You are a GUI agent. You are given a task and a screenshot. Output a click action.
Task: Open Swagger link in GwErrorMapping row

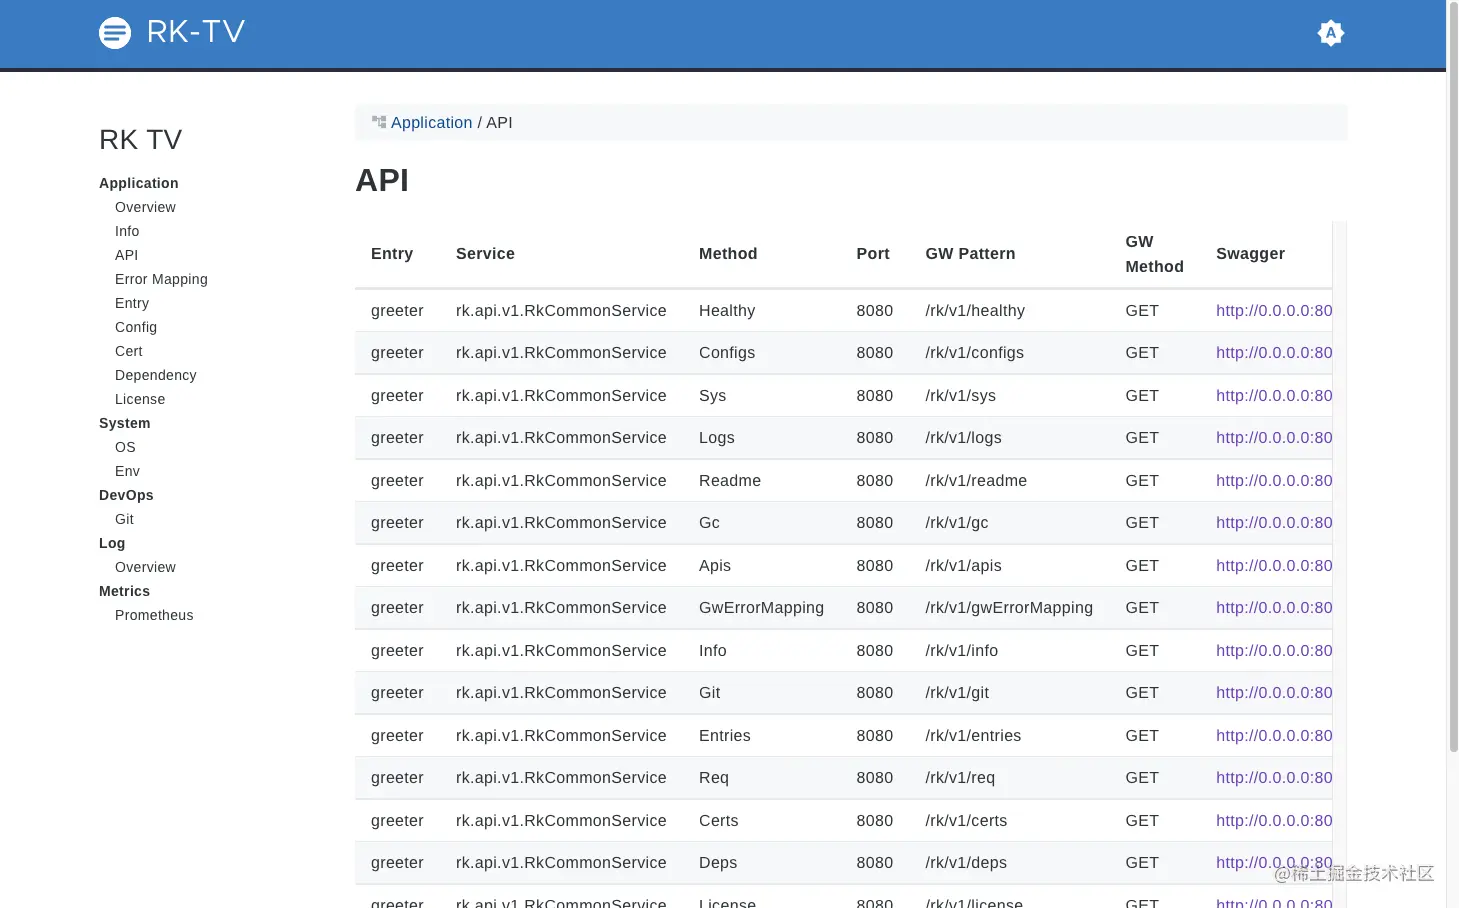point(1274,608)
